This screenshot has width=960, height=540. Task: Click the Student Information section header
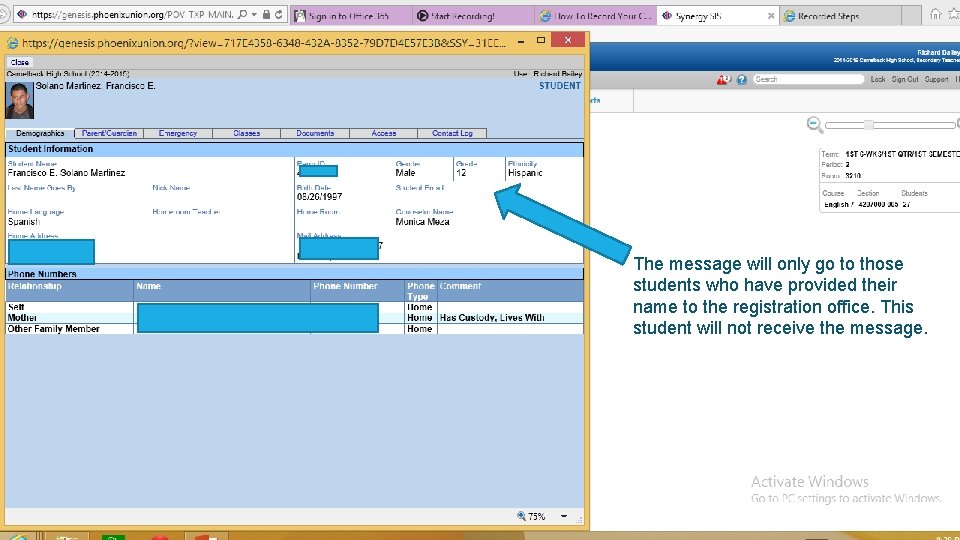coord(294,149)
